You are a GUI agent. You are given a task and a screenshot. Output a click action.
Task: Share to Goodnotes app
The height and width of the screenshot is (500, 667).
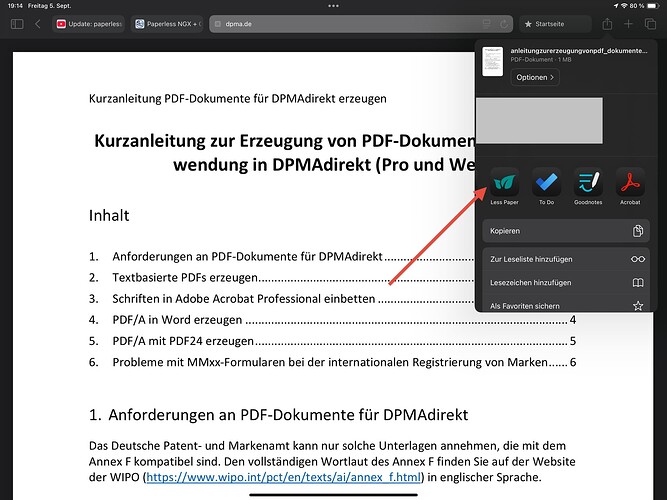coord(588,186)
